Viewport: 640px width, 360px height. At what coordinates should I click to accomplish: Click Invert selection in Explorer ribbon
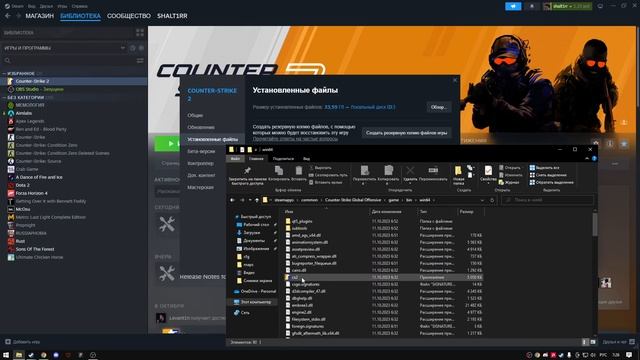(551, 182)
